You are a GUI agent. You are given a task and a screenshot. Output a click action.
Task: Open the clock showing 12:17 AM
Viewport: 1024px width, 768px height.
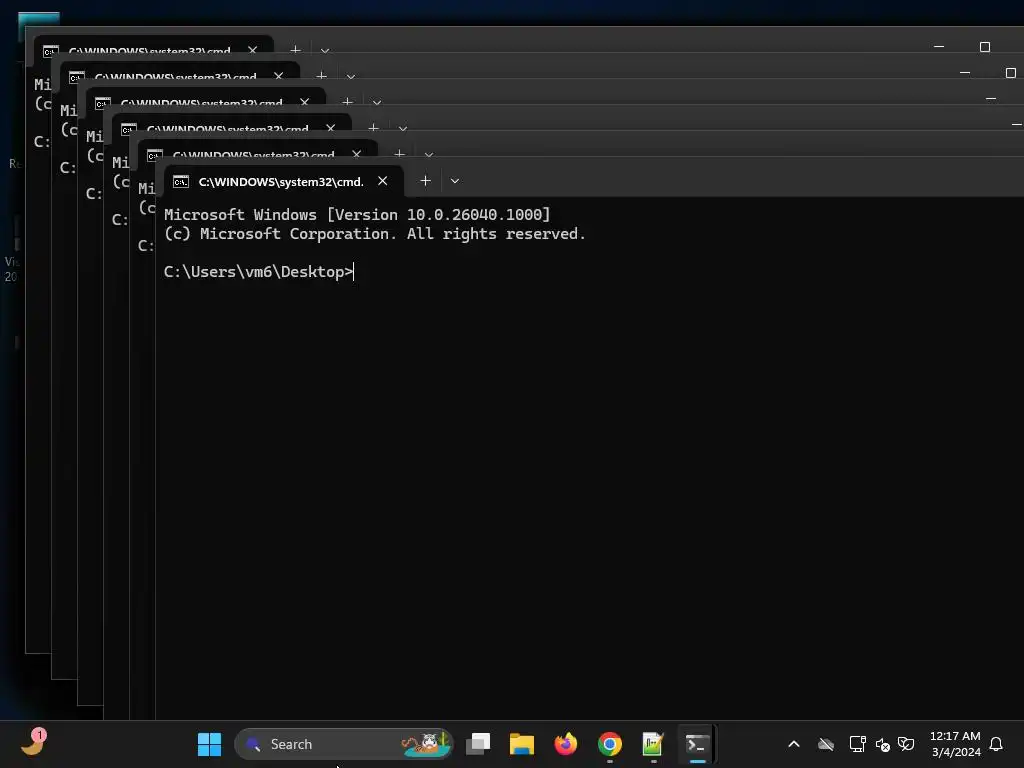(x=955, y=744)
